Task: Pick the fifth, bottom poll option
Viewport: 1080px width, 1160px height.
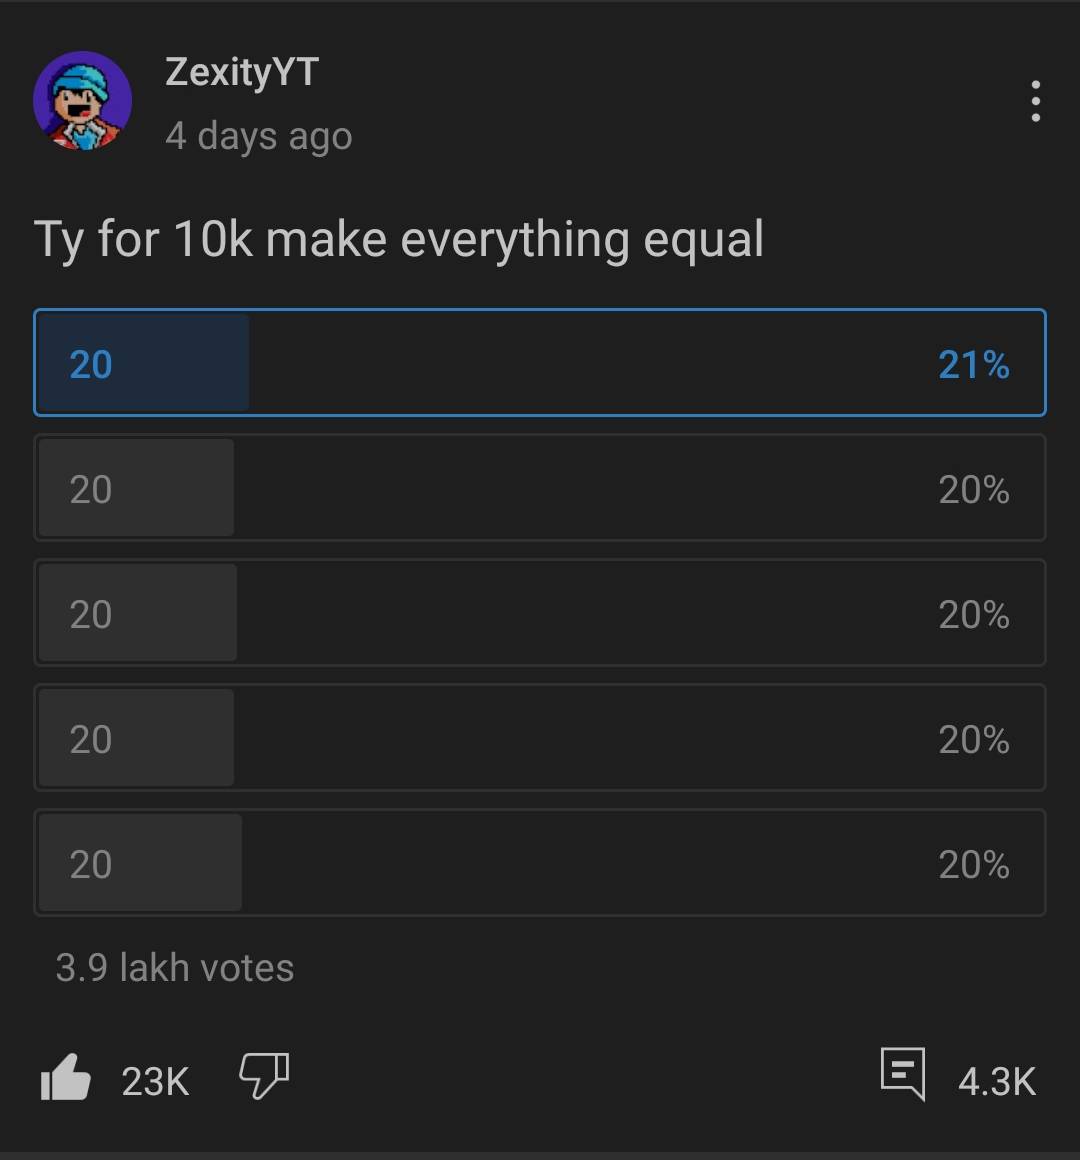Action: pos(540,863)
